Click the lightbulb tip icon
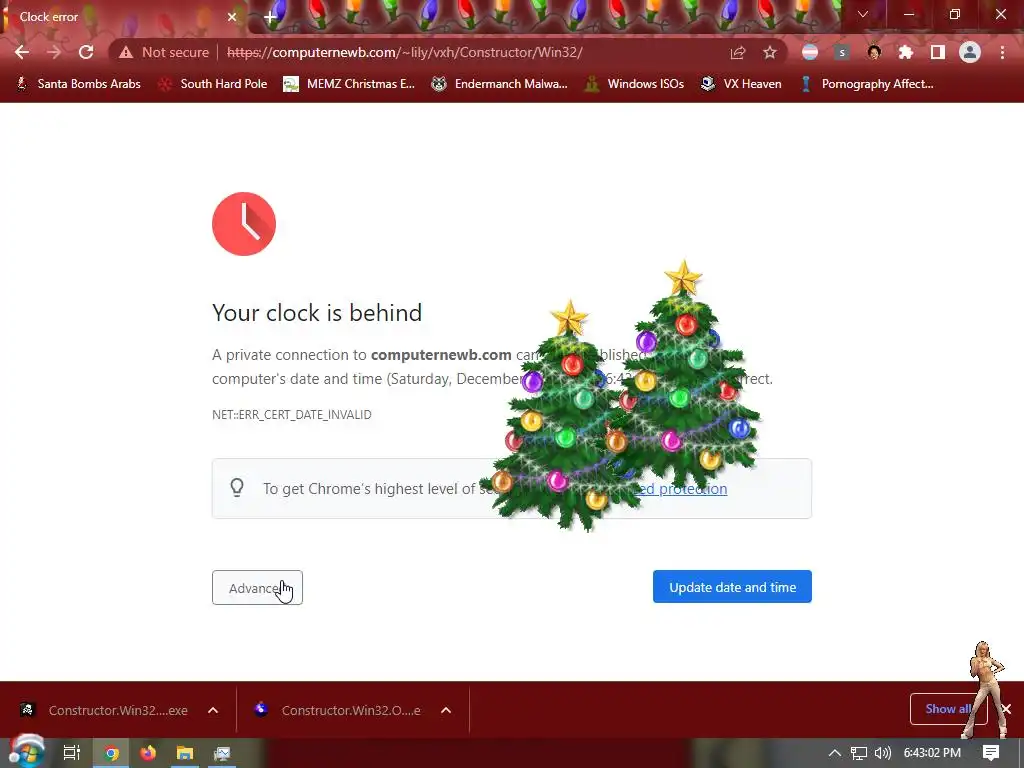This screenshot has width=1024, height=768. pyautogui.click(x=237, y=487)
